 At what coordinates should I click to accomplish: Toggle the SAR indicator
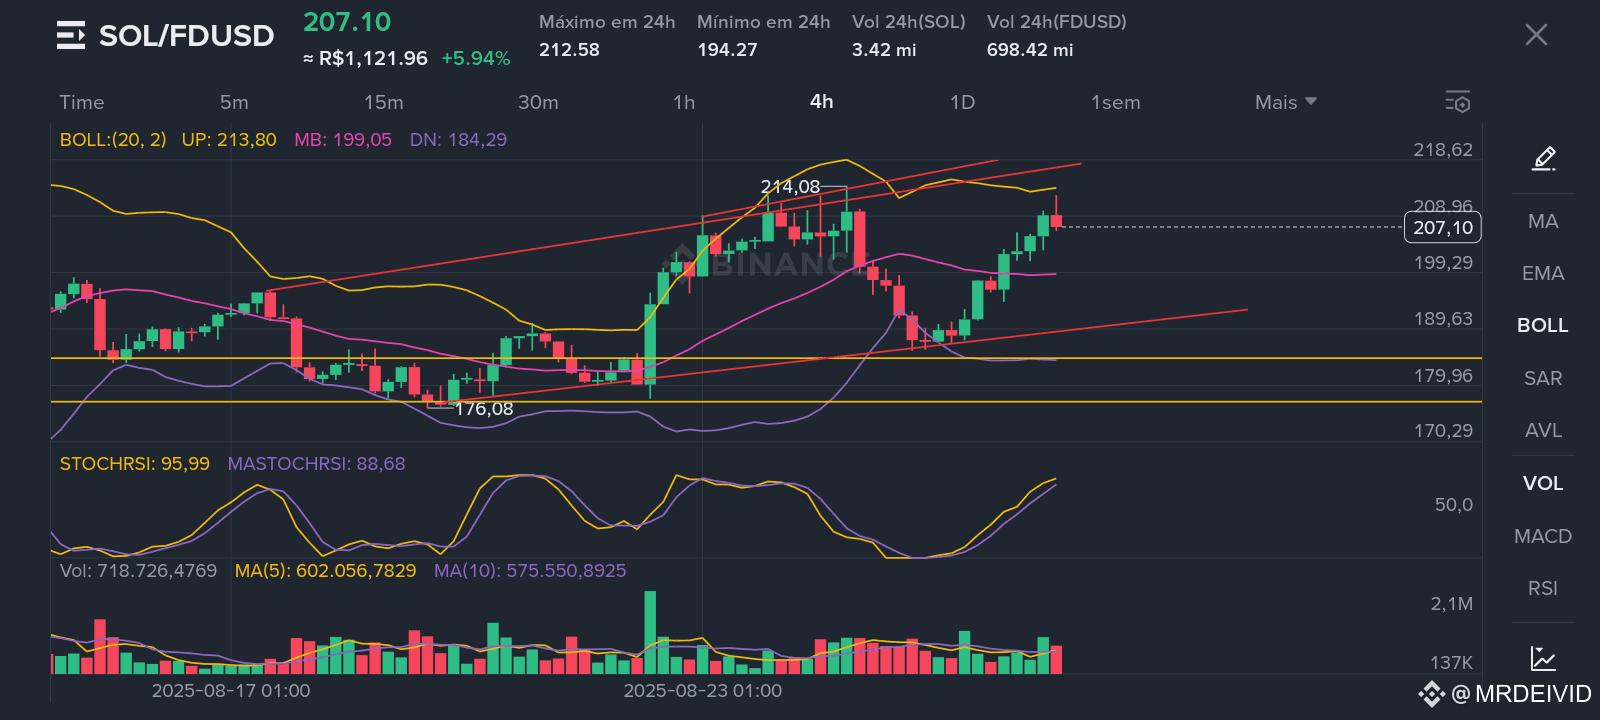(1543, 378)
